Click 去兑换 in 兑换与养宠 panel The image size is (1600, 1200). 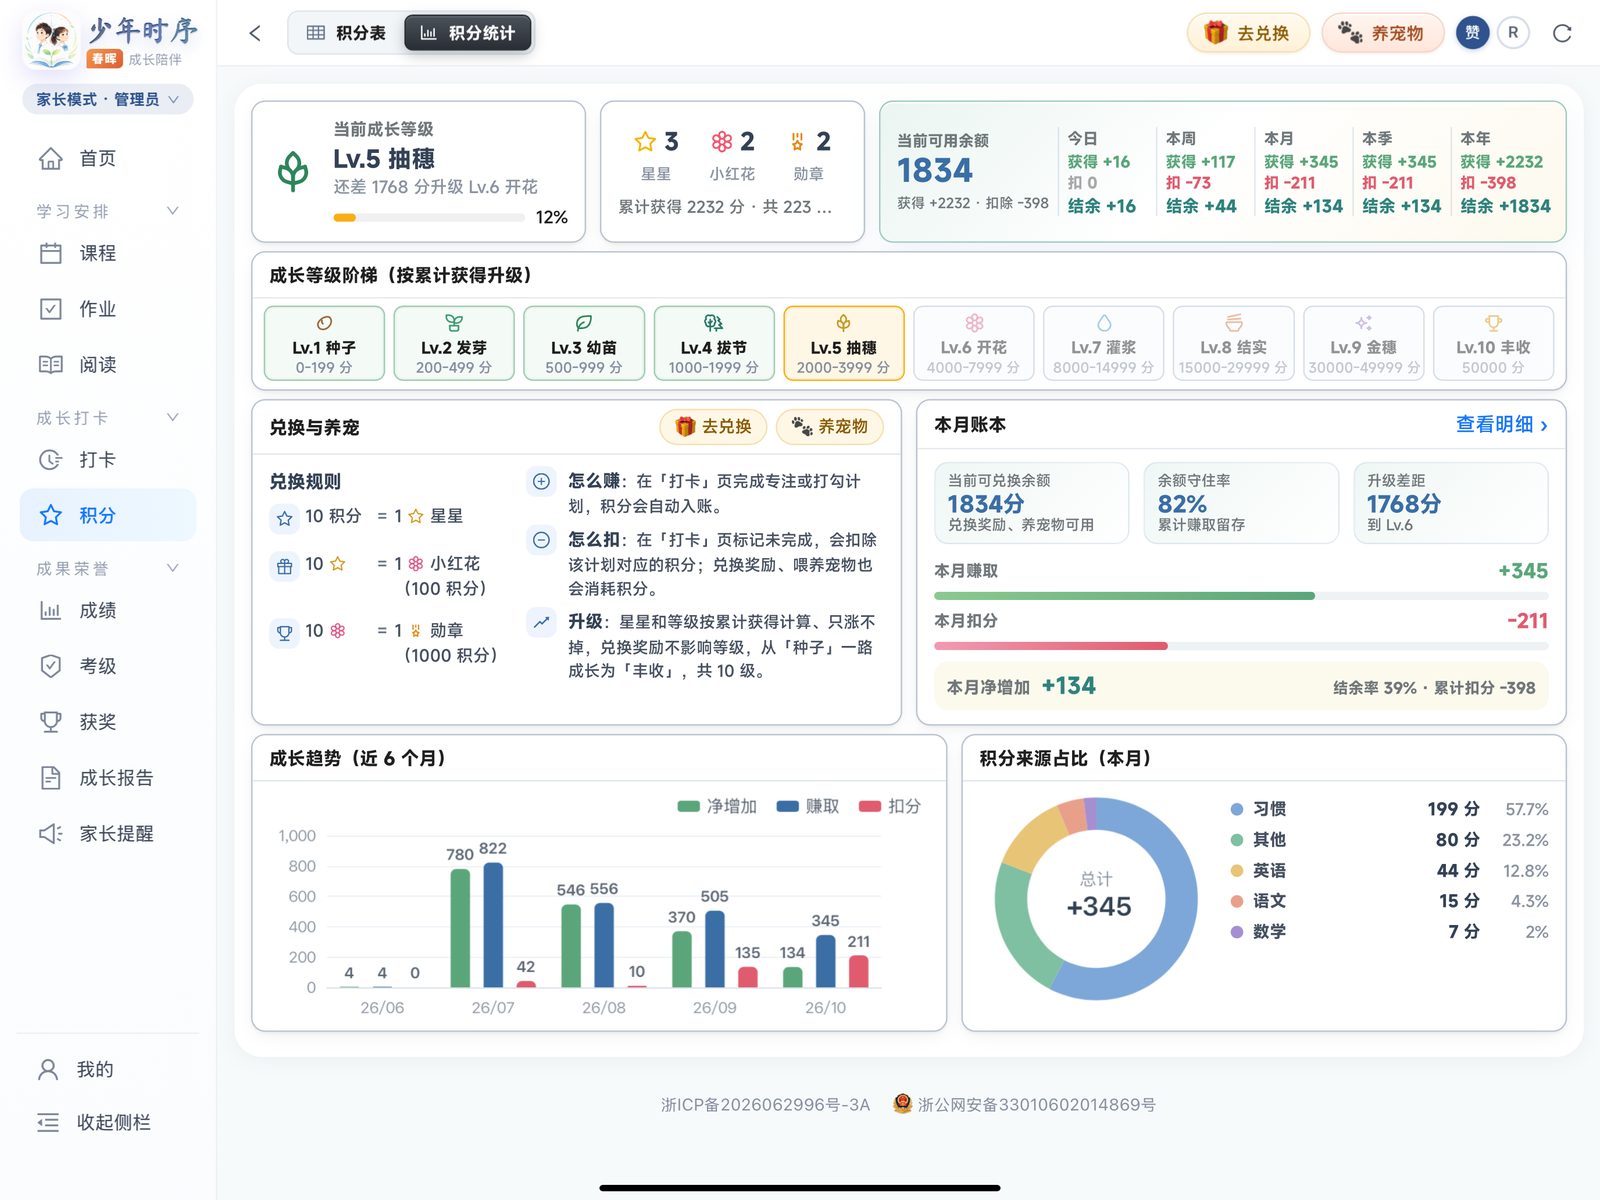713,426
